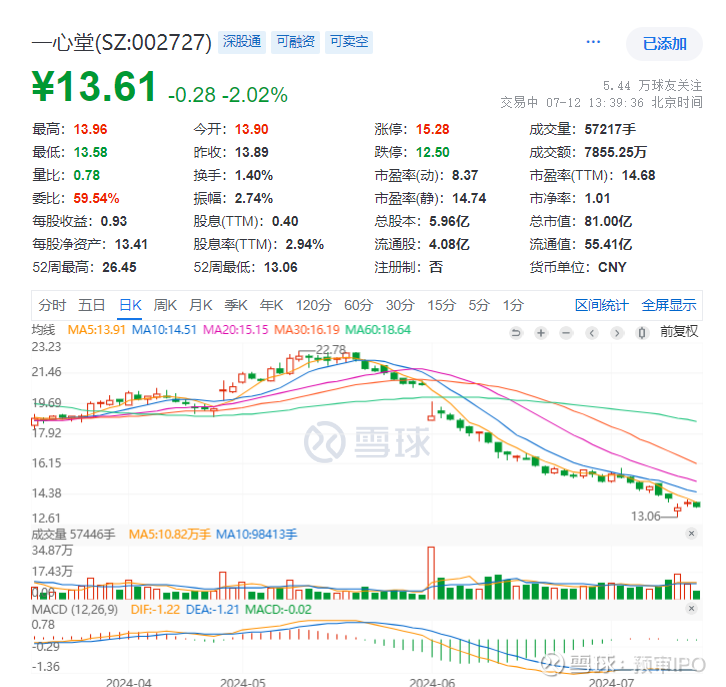The image size is (726, 687).
Task: Open 全屏显示 fullscreen view
Action: click(669, 306)
